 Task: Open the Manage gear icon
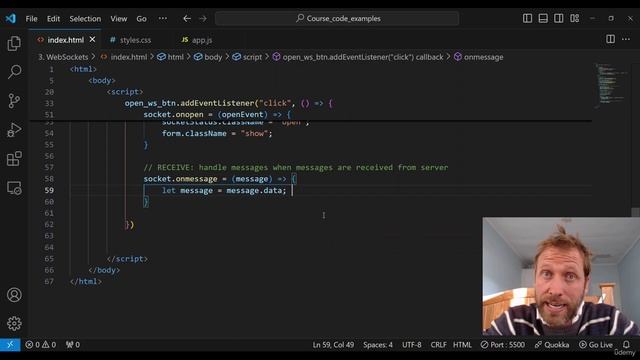pos(14,323)
